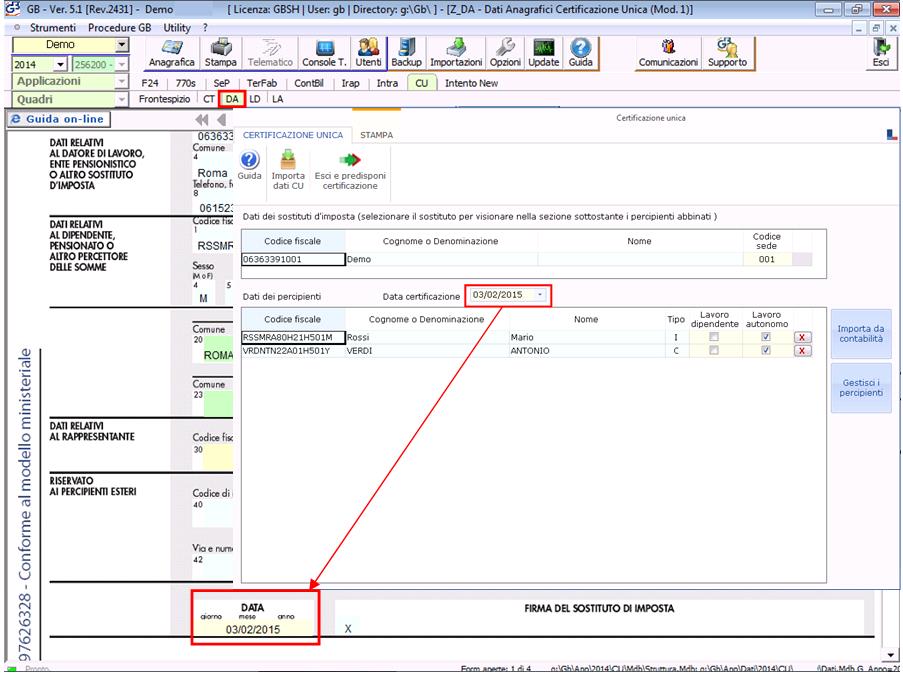
Task: Open the Guida on-line link
Action: click(x=59, y=119)
